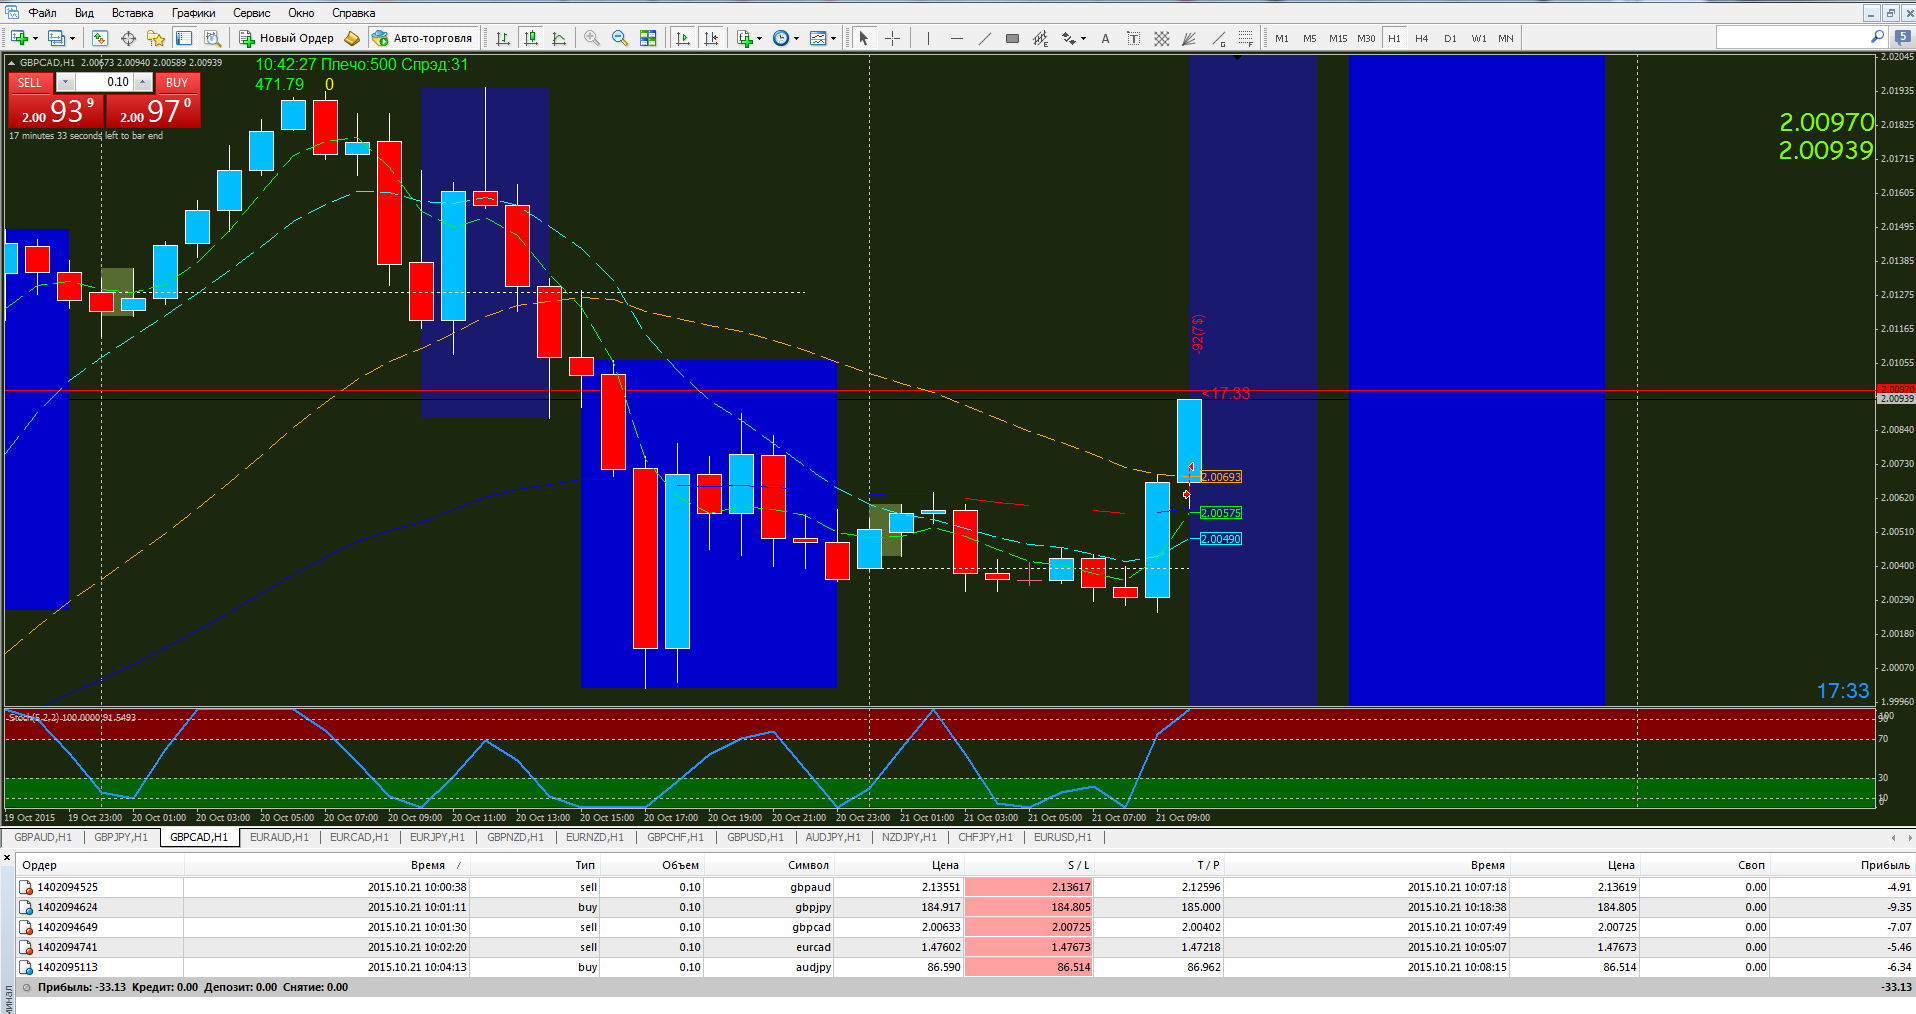The image size is (1916, 1014).
Task: Select the Fibonacci retracement tool
Action: pos(1245,38)
